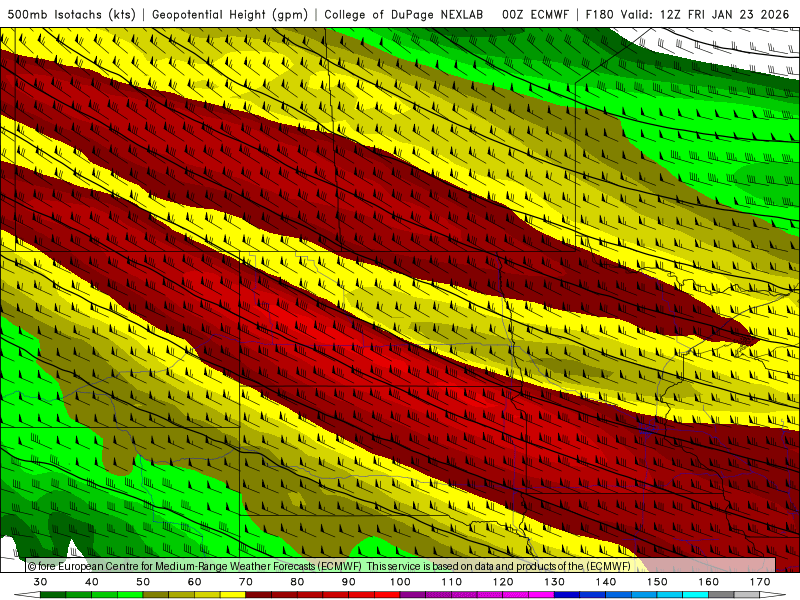
Task: Click the bright magenta color bar segment before 130
Action: [x=541, y=594]
